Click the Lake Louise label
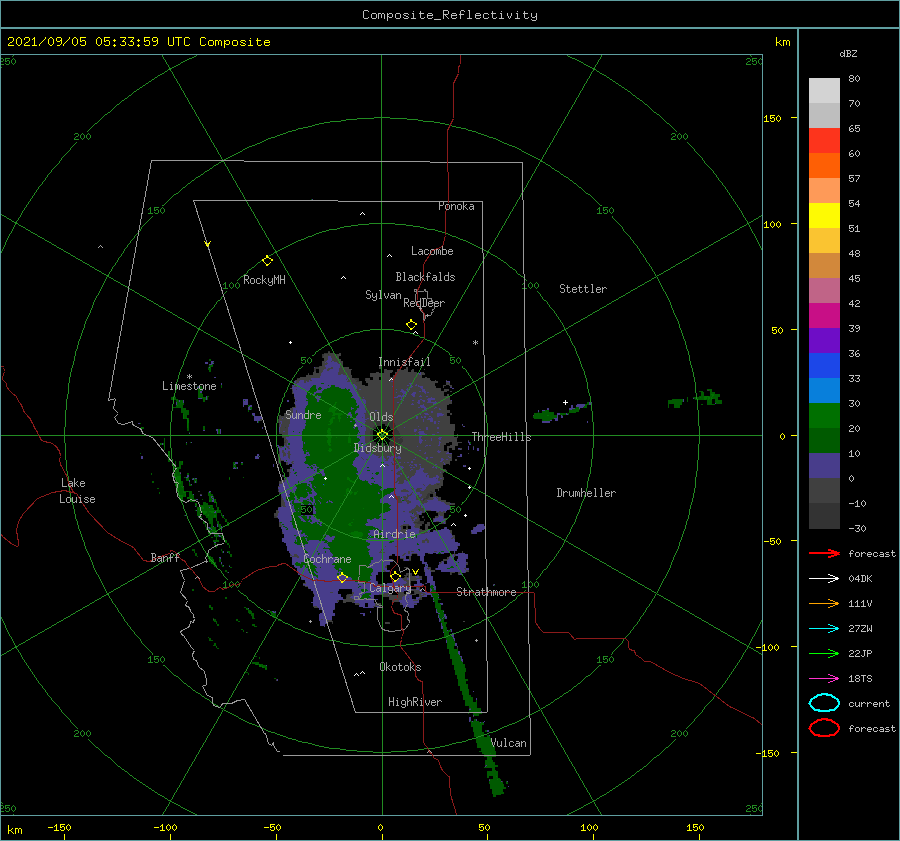Screen dimensions: 900x841 [x=77, y=491]
